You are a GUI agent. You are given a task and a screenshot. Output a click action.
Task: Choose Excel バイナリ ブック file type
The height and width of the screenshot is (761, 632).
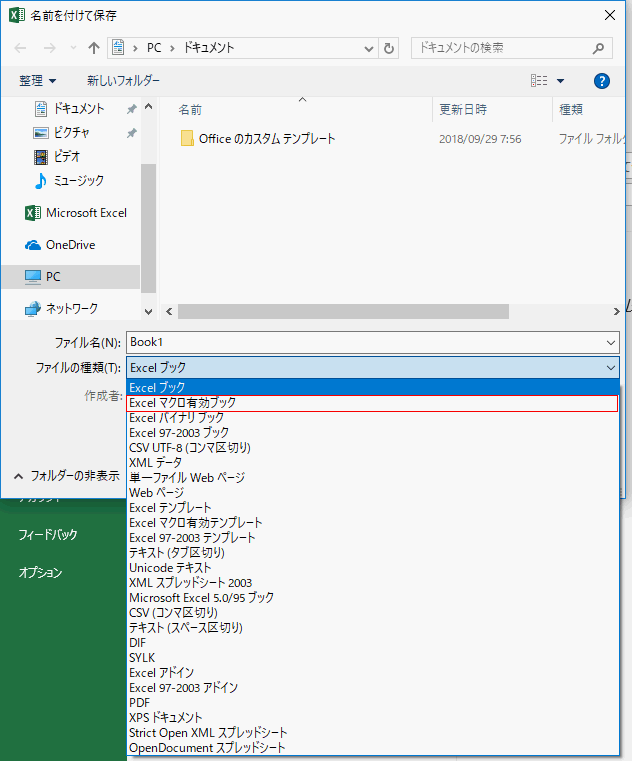(373, 418)
